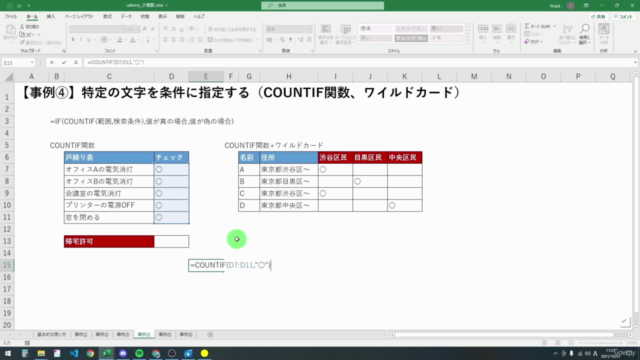The width and height of the screenshot is (640, 360).
Task: Toggle right text alignment
Action: pos(181,40)
